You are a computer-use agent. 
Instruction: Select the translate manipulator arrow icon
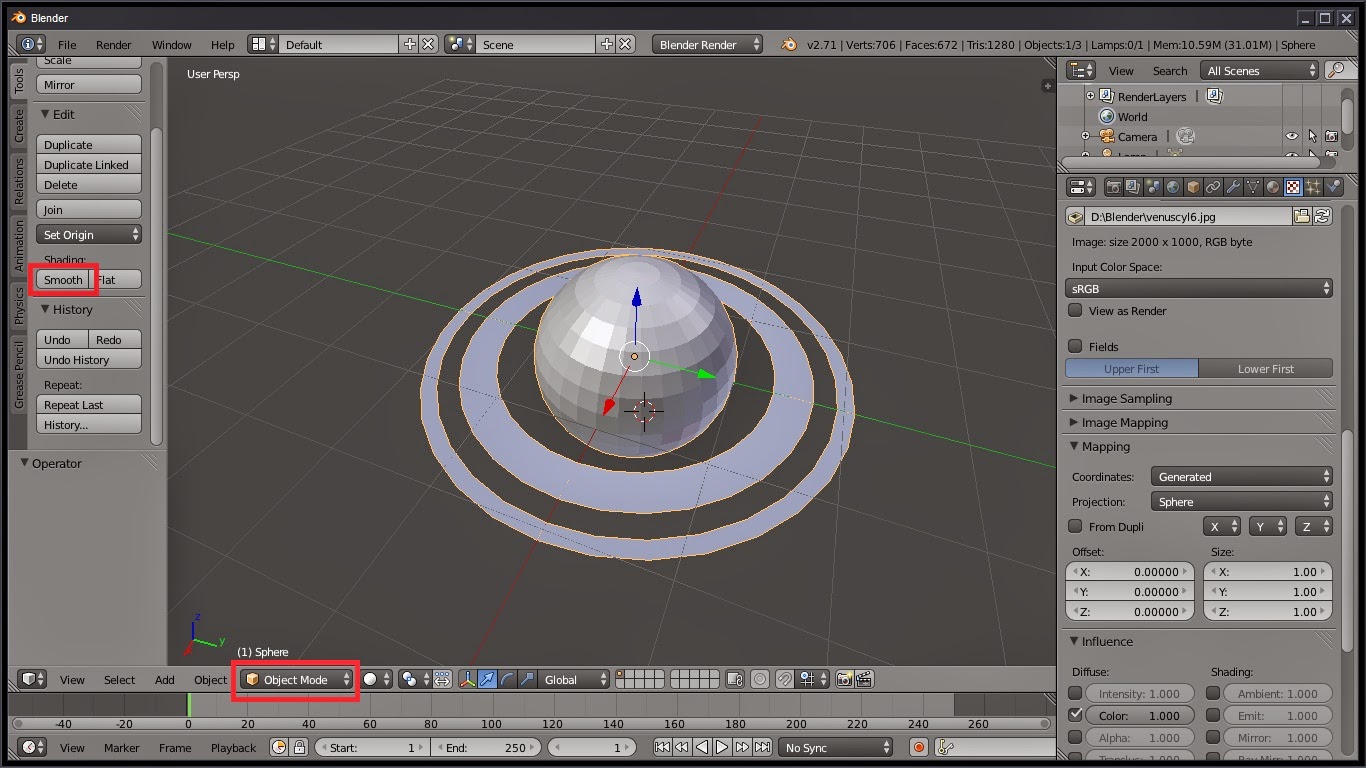coord(487,679)
